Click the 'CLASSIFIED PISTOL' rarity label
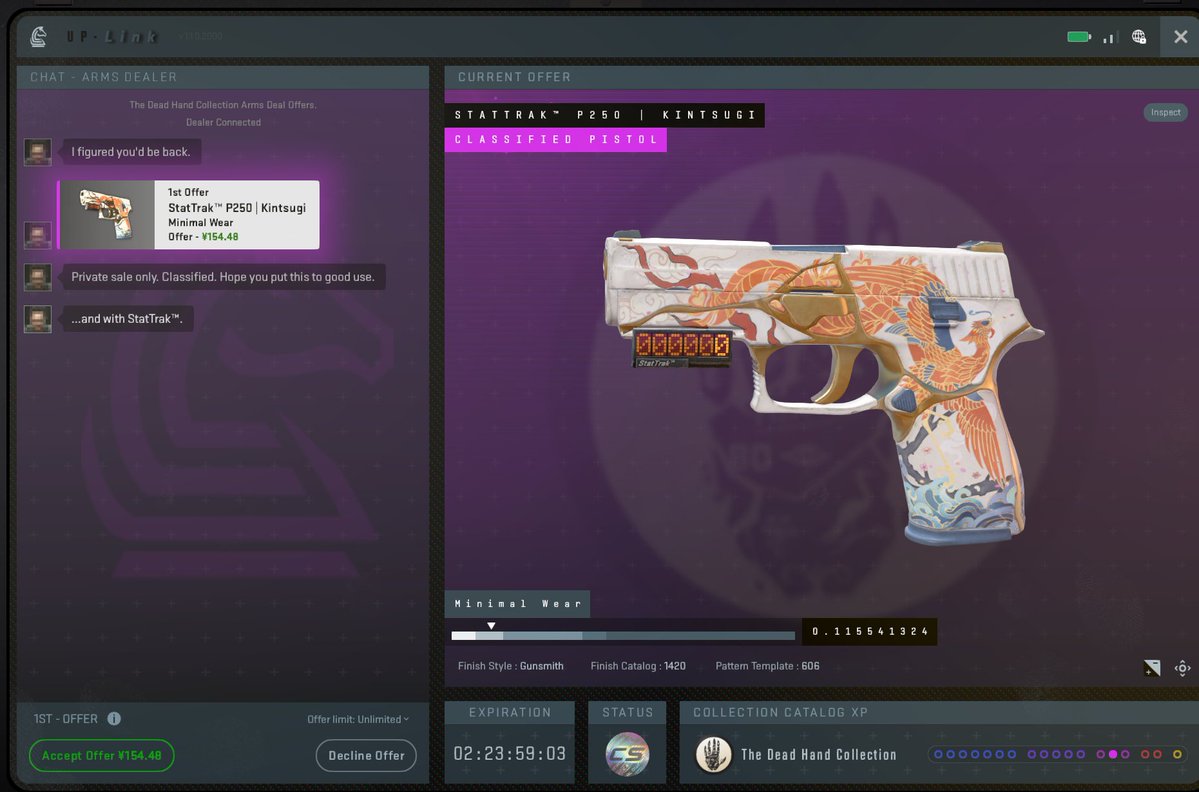The width and height of the screenshot is (1199, 792). 555,140
